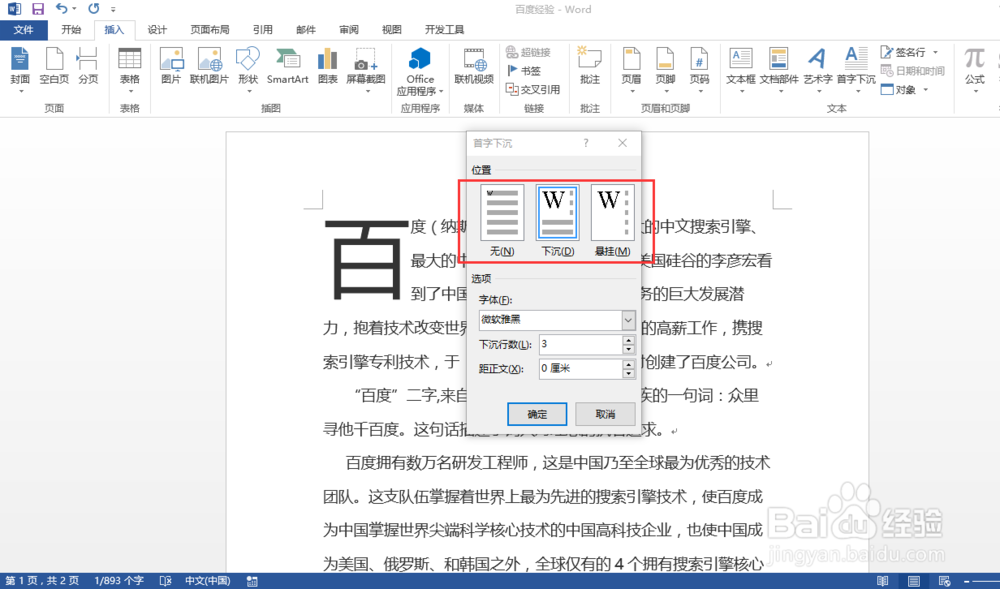Insert a blank page (空白页)

(x=54, y=66)
